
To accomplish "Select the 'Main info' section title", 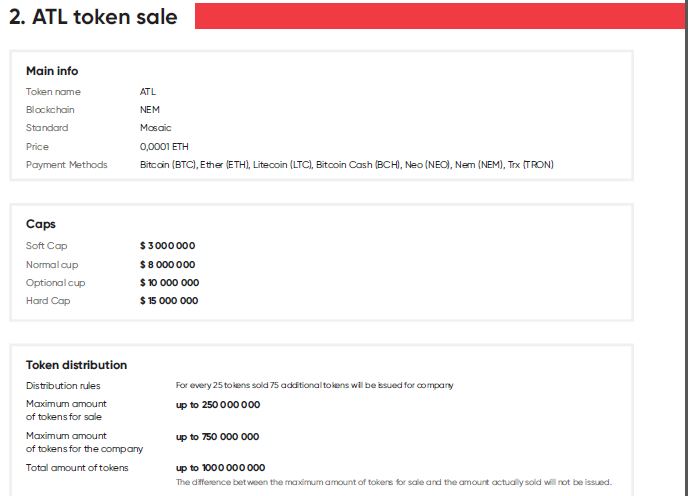I will (x=52, y=71).
